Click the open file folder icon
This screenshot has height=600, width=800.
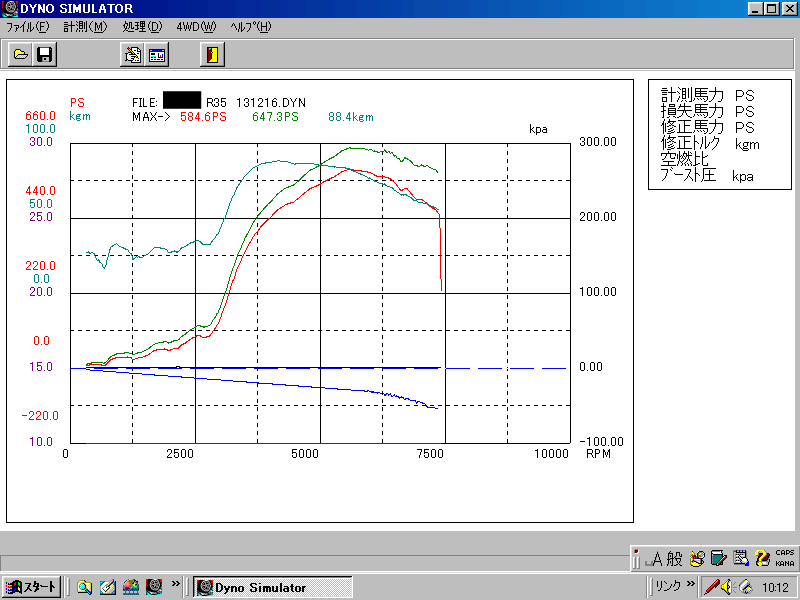click(x=20, y=55)
